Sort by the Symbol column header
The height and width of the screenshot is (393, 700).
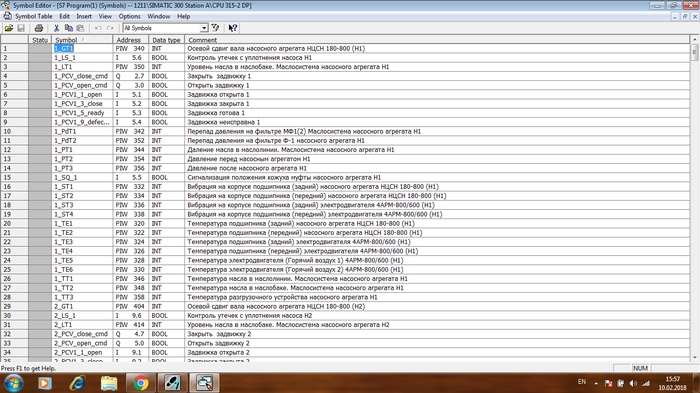pos(82,40)
